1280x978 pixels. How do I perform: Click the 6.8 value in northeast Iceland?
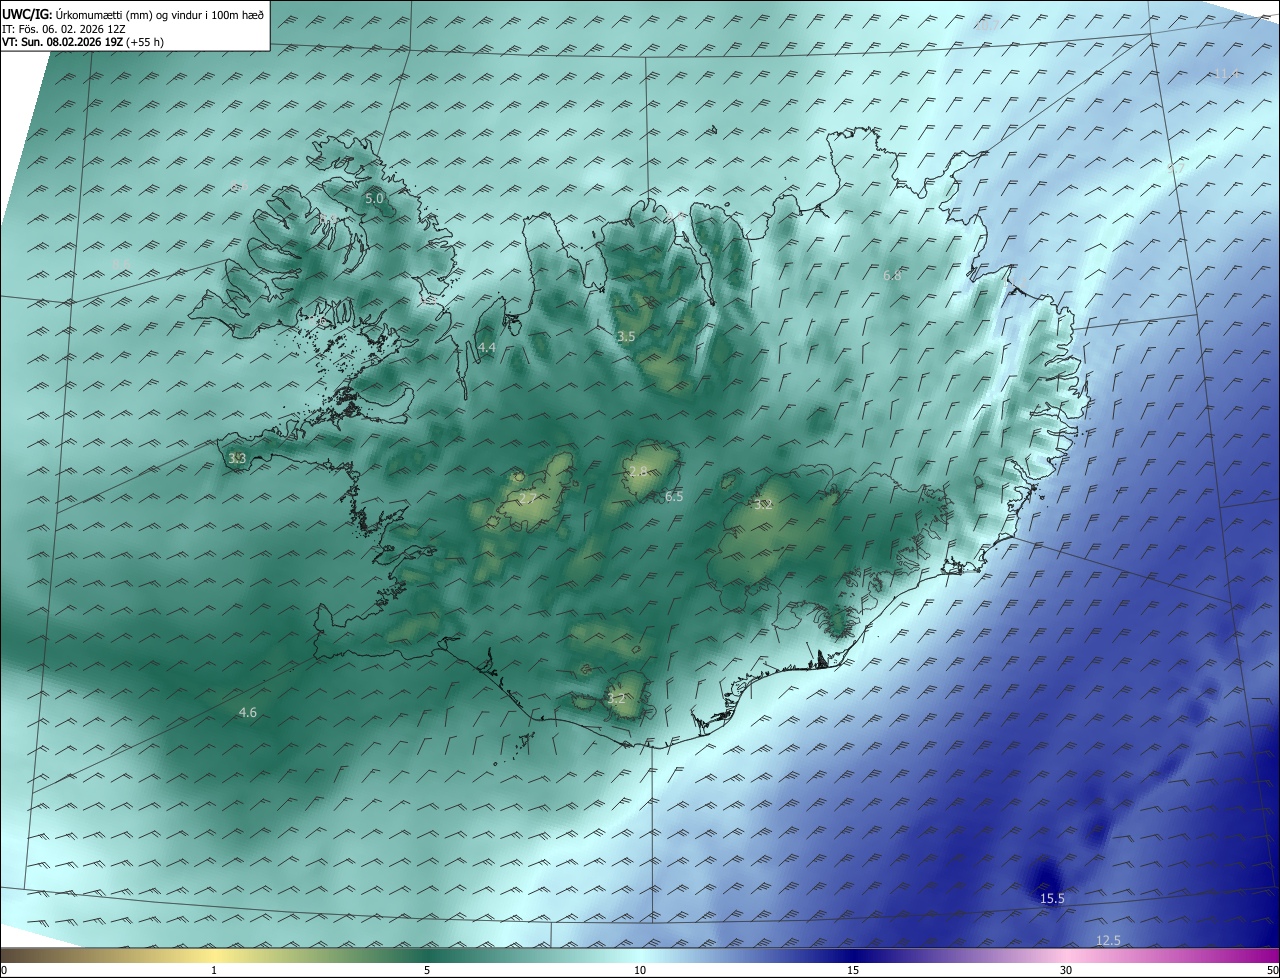tap(893, 275)
